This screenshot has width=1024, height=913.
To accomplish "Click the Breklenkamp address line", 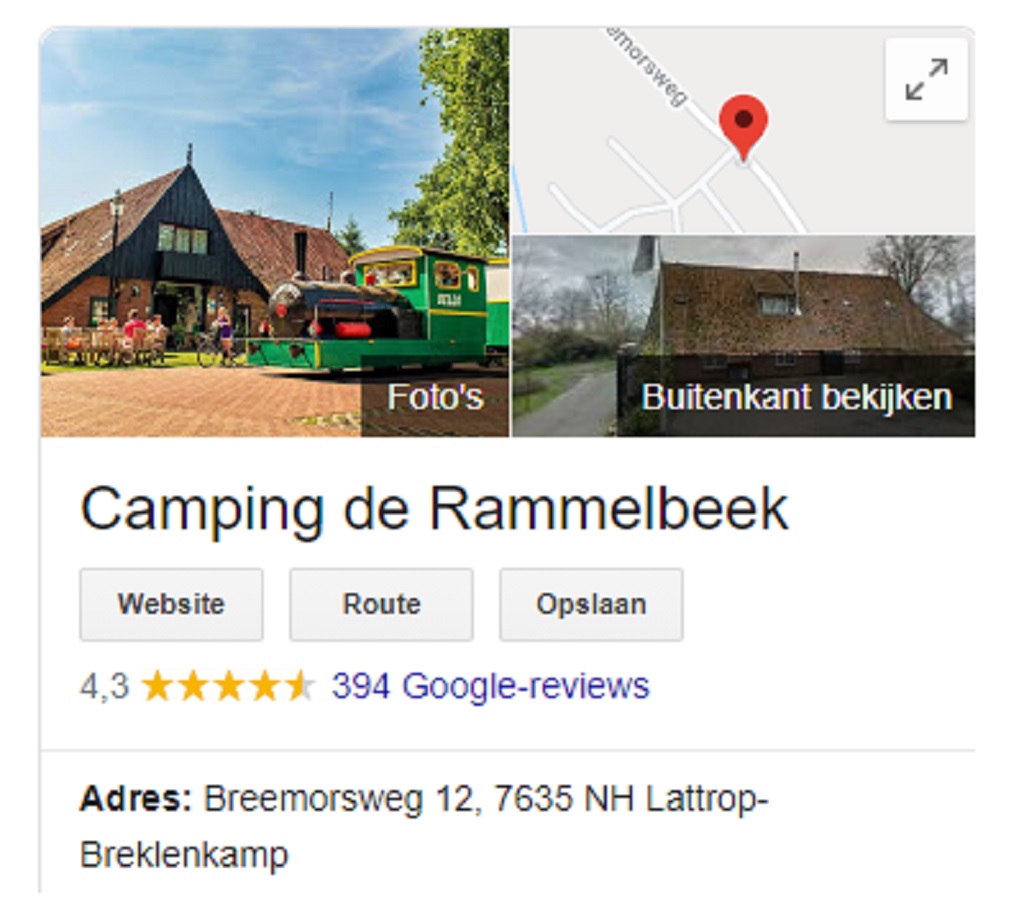I will coord(184,856).
